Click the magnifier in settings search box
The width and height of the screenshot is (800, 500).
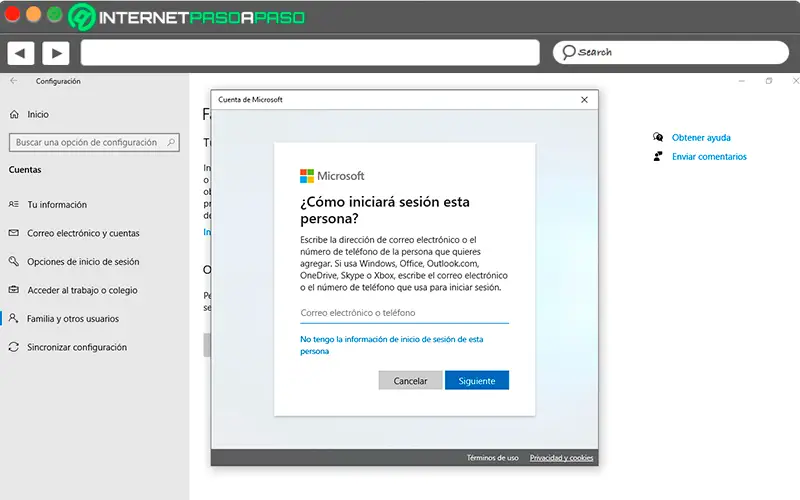coord(171,142)
